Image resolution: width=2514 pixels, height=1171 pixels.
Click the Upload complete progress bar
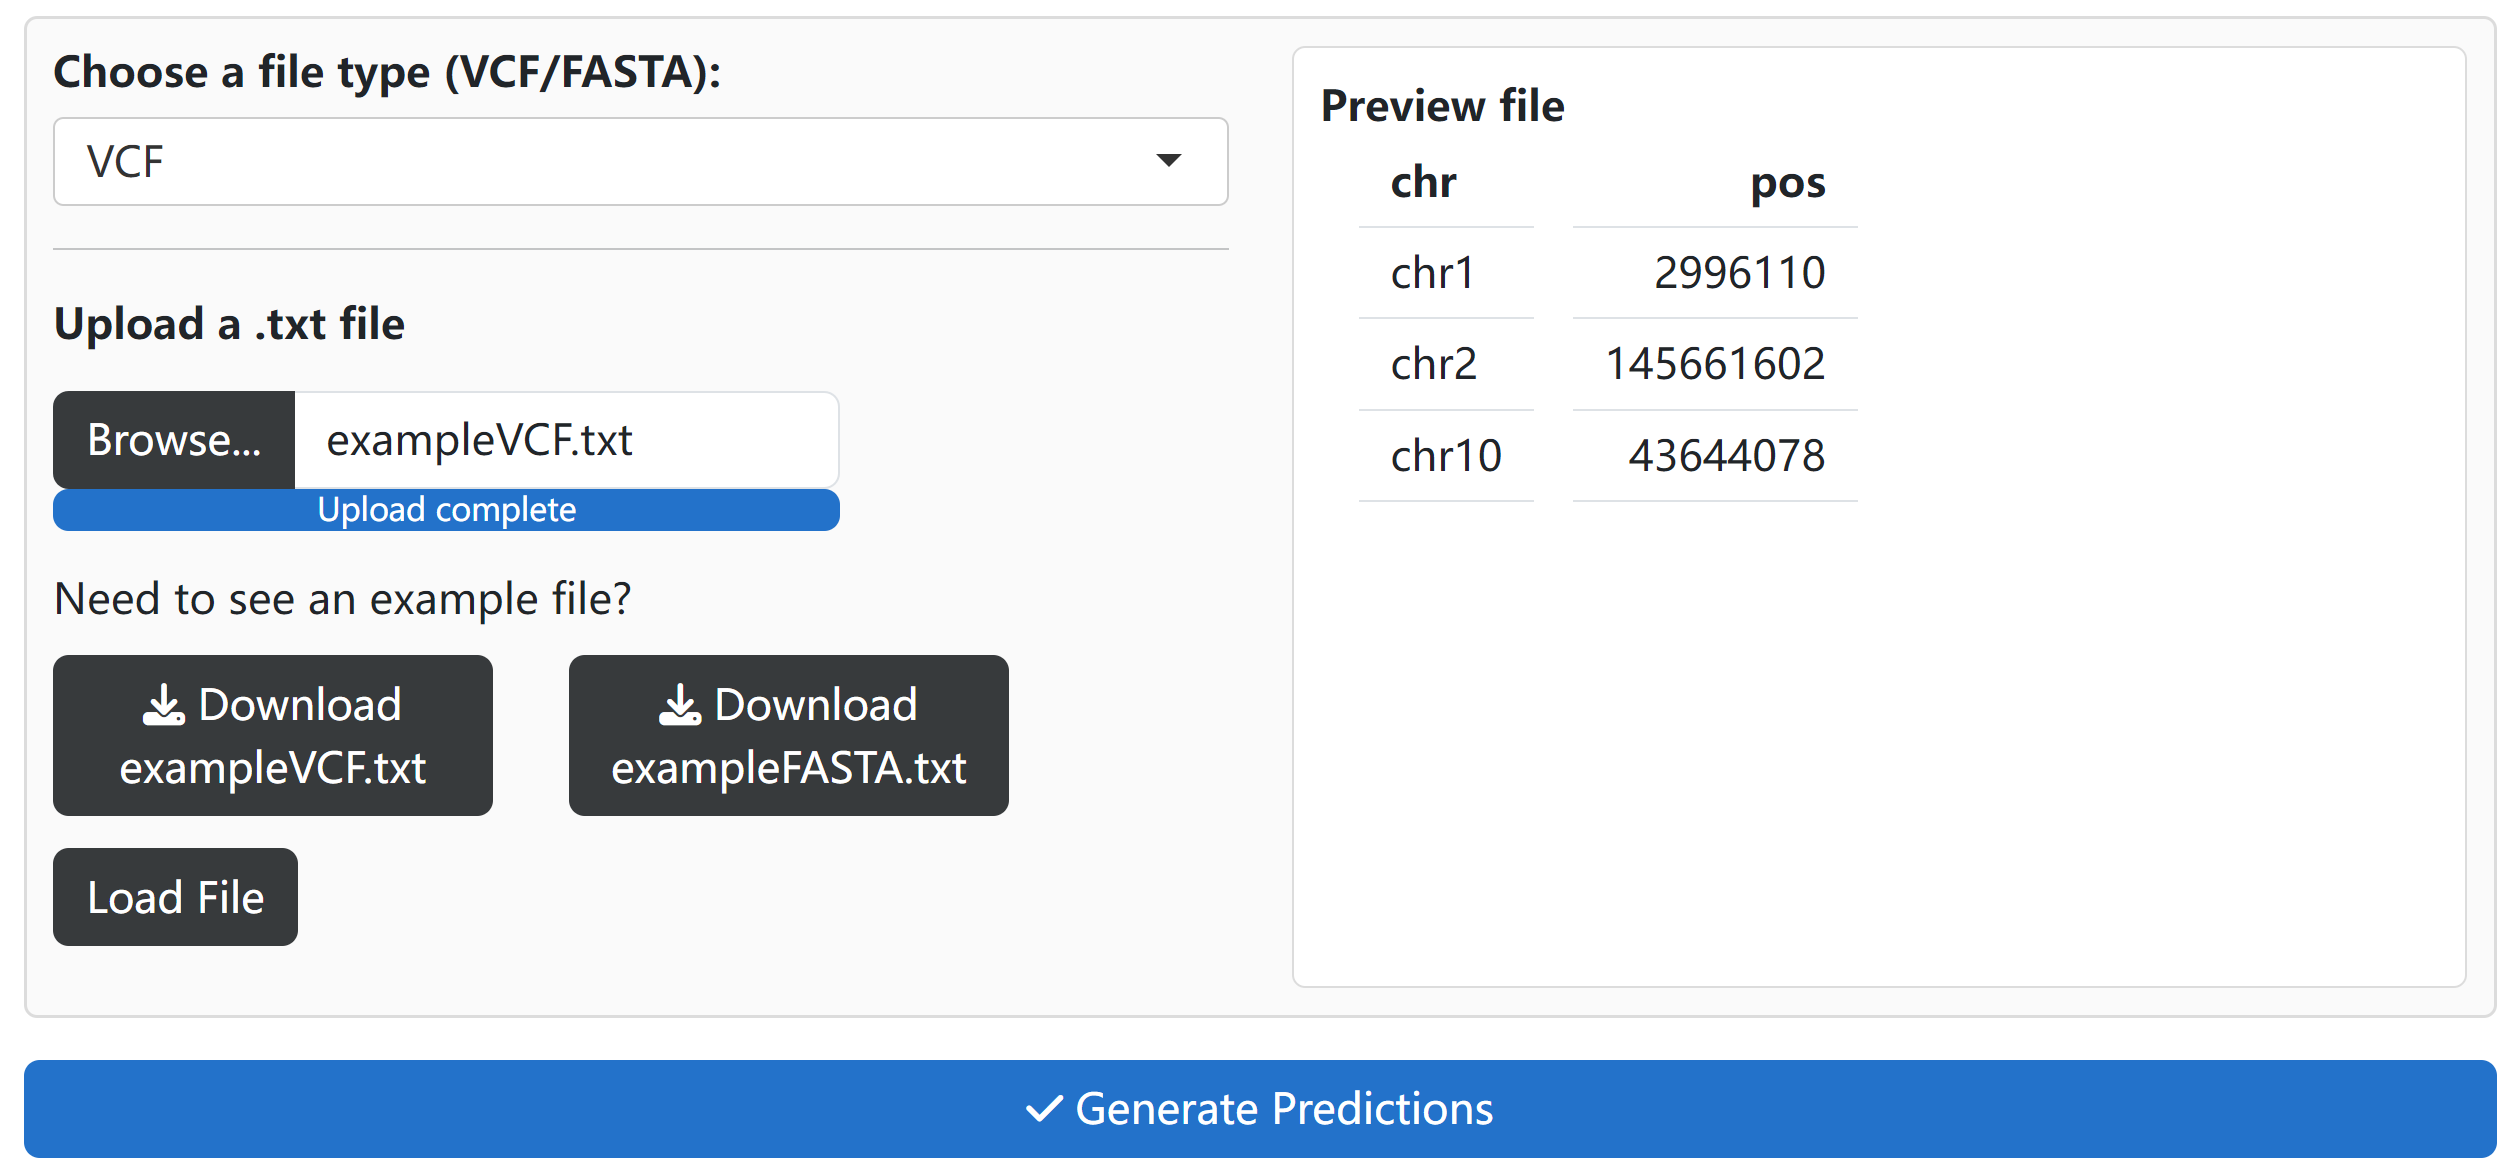(446, 510)
